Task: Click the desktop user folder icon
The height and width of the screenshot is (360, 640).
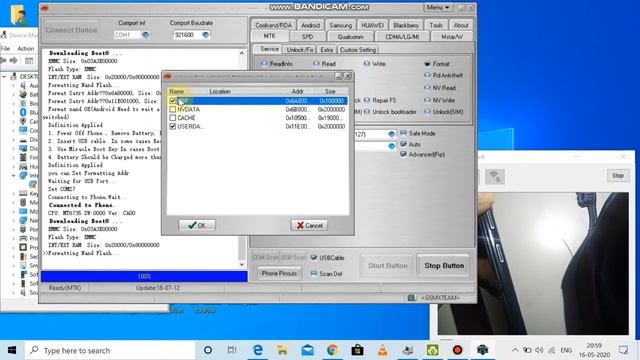Action: coord(18,15)
